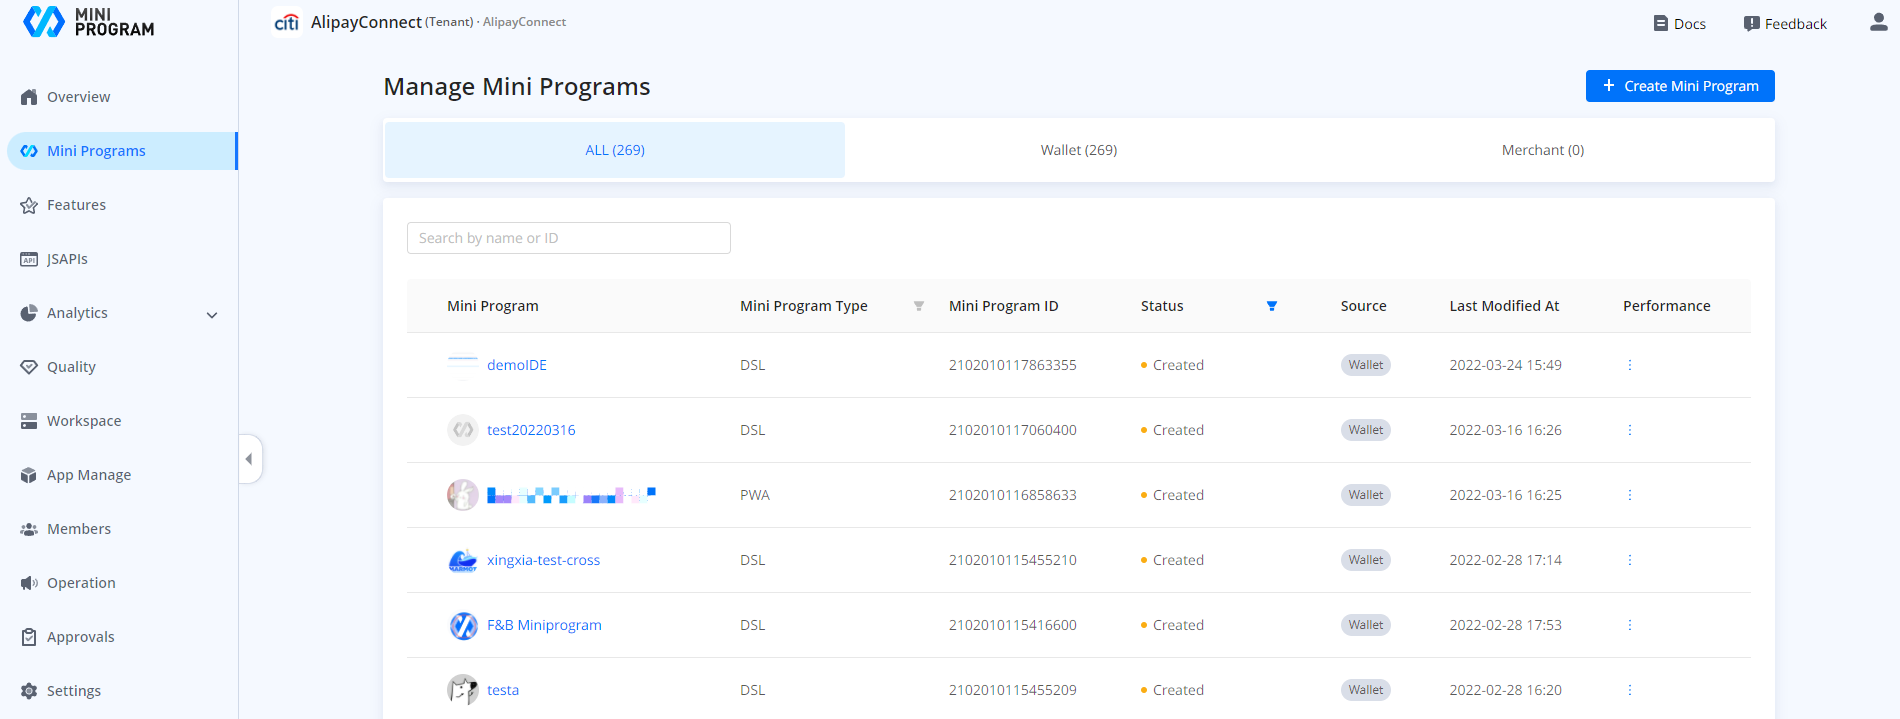Go to Workspace in sidebar
Image resolution: width=1900 pixels, height=719 pixels.
84,421
